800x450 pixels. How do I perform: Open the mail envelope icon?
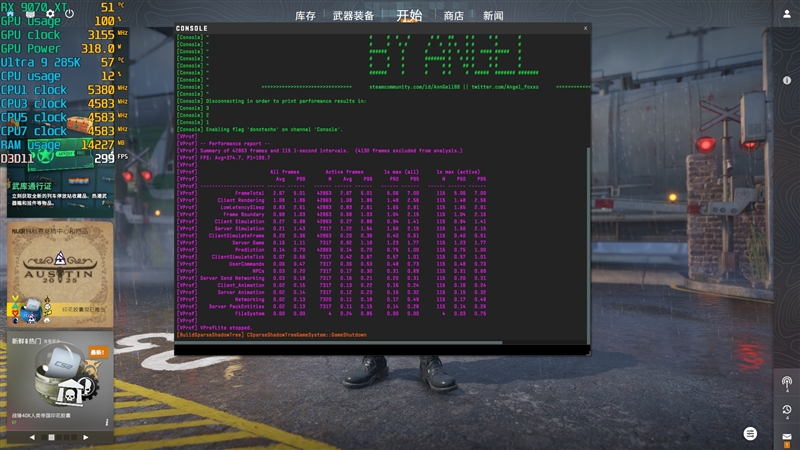[787, 438]
